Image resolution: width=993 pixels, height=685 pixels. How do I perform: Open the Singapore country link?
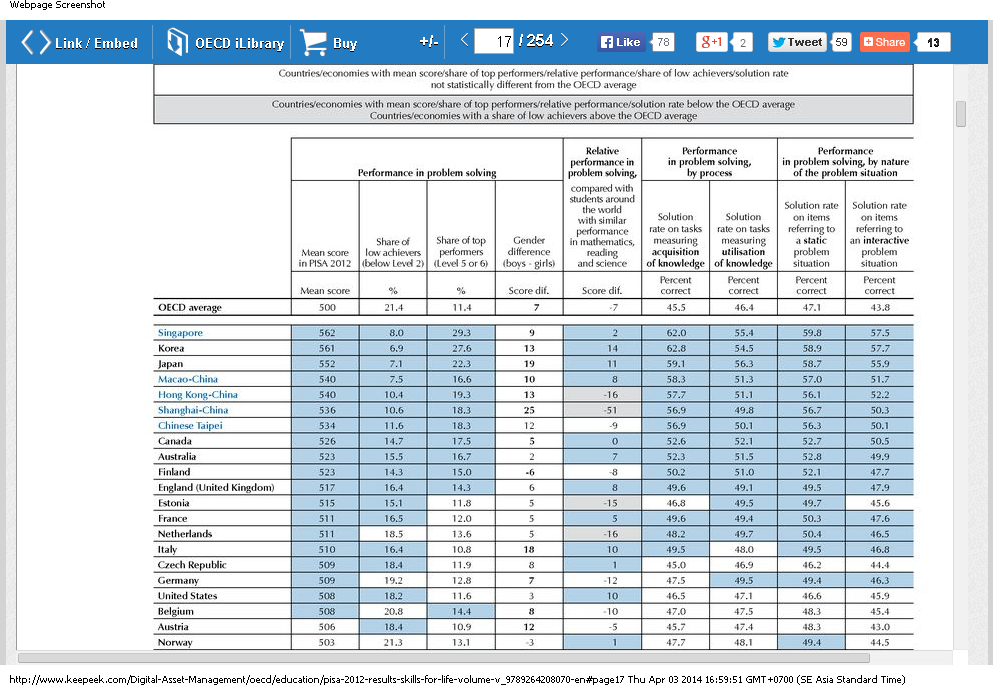180,332
